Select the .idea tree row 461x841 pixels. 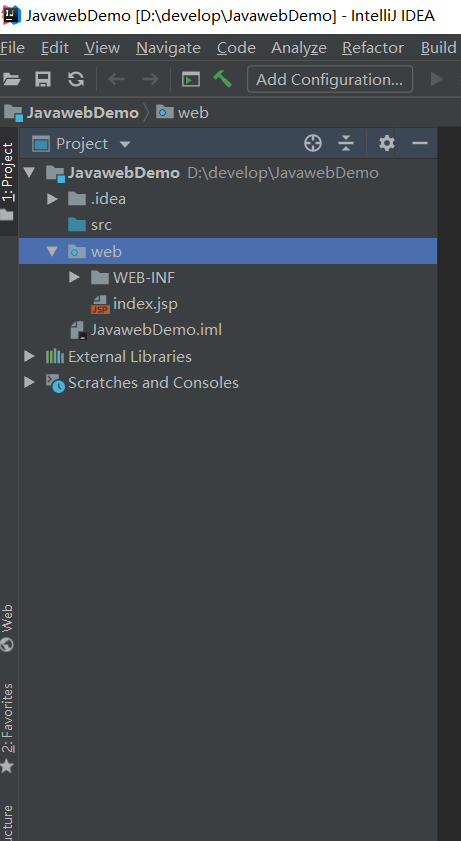228,199
